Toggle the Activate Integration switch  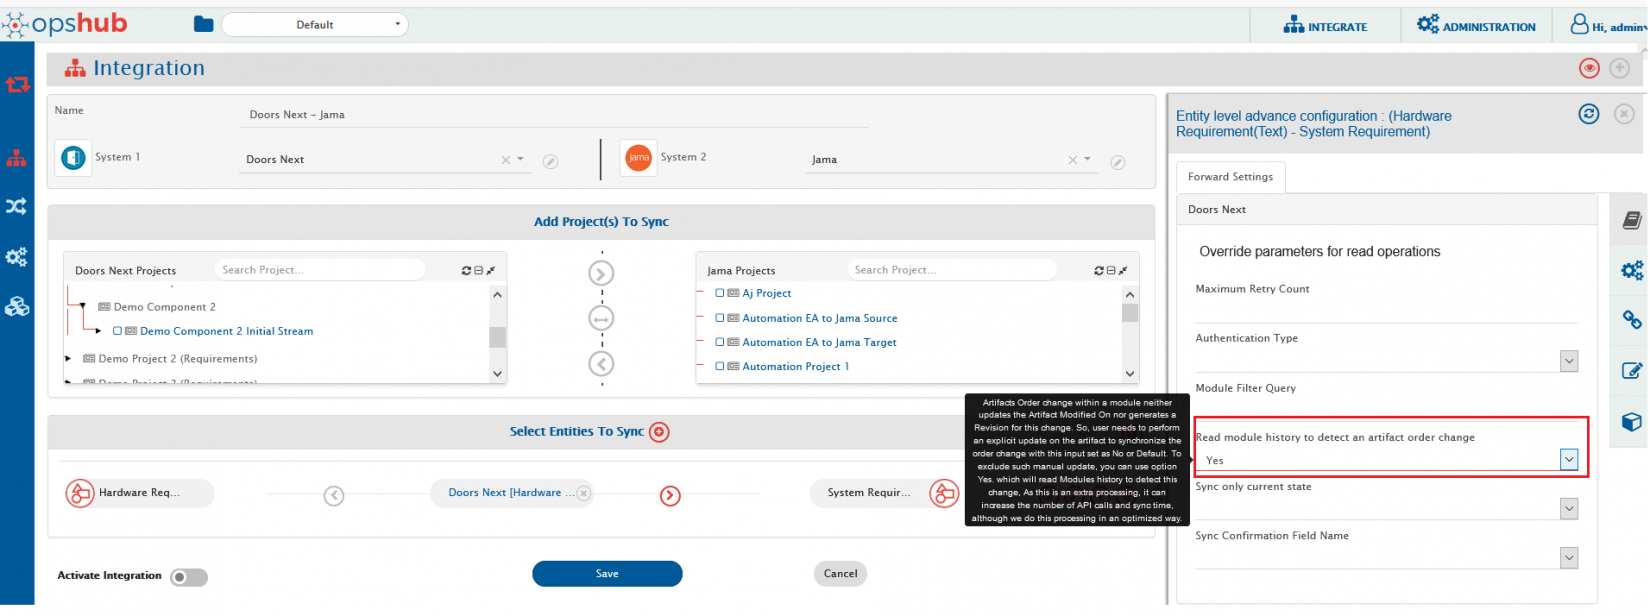coord(188,577)
